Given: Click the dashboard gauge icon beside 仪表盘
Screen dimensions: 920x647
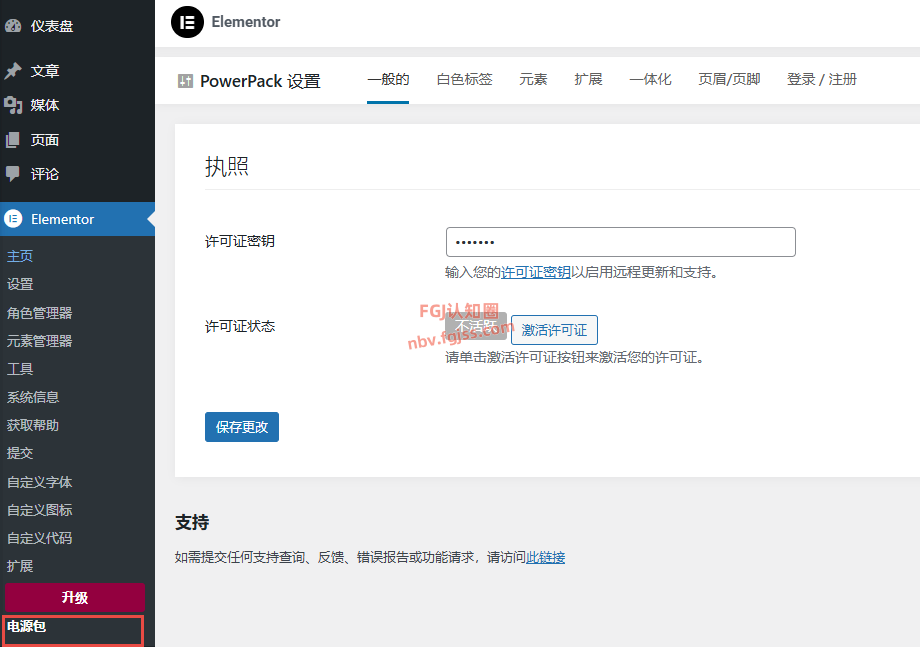Looking at the screenshot, I should coord(13,26).
